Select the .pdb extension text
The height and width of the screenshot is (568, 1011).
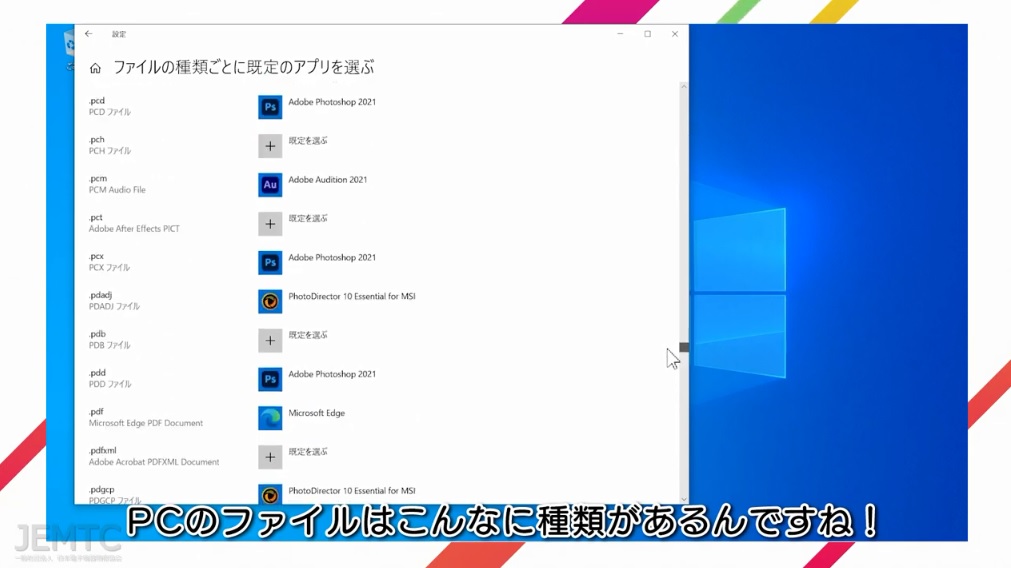point(97,334)
